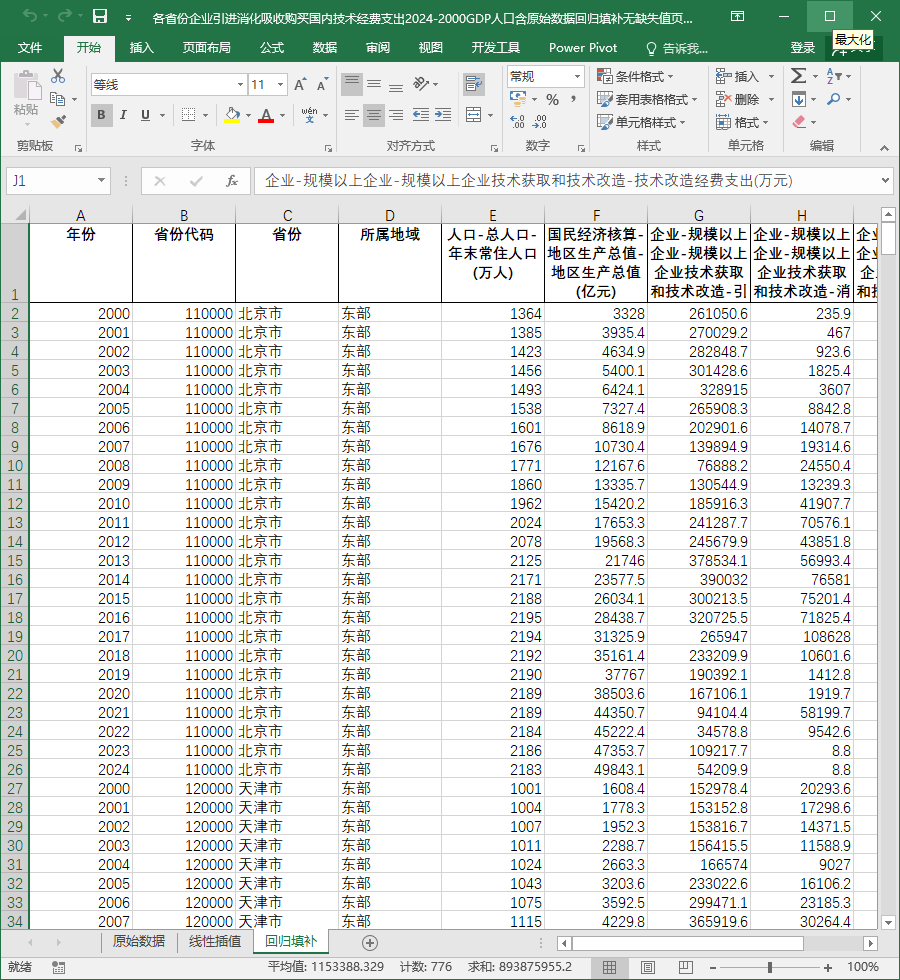
Task: Switch to the 线性插值 sheet tab
Action: click(x=215, y=941)
